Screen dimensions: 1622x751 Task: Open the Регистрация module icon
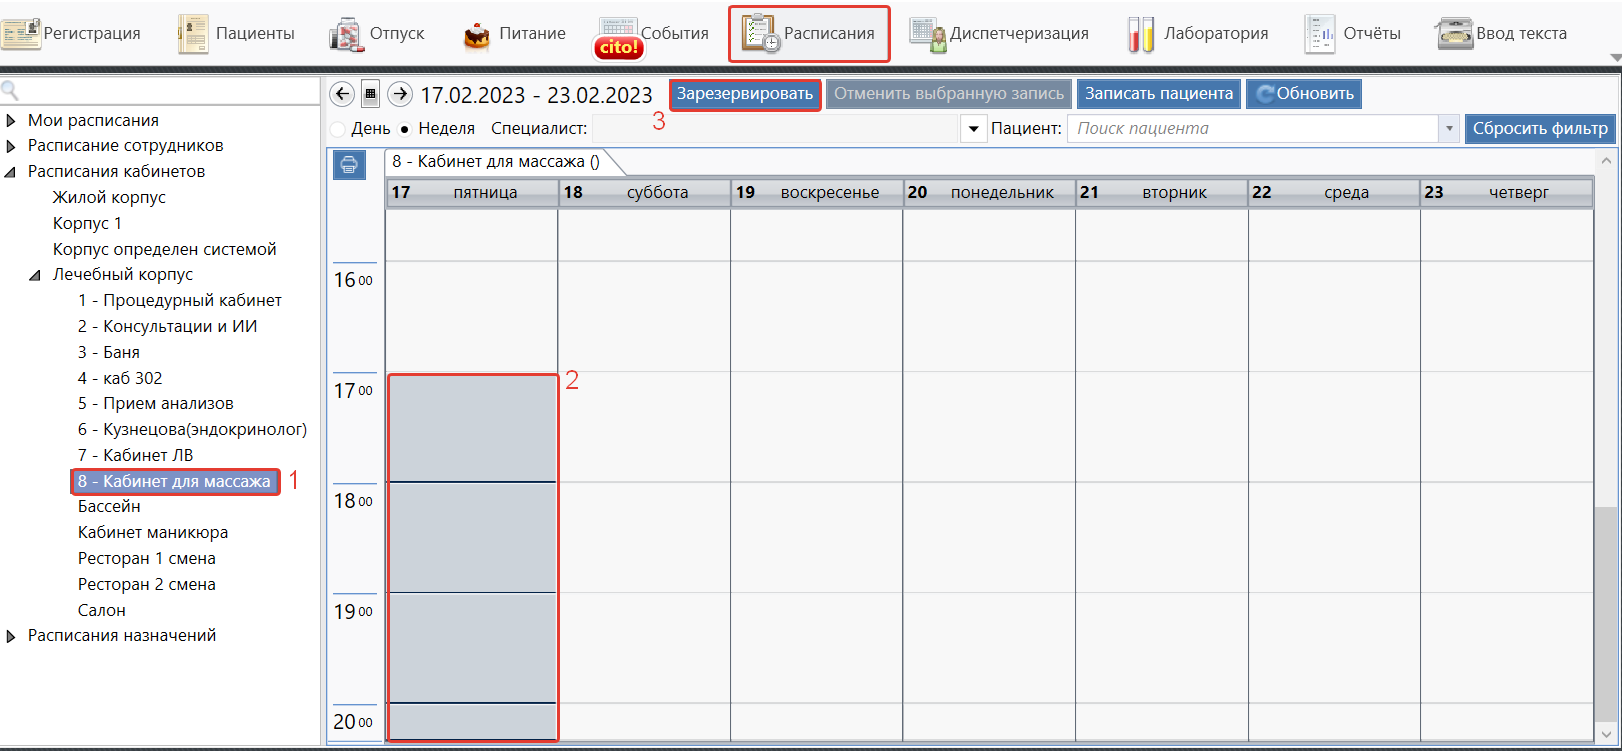point(22,34)
